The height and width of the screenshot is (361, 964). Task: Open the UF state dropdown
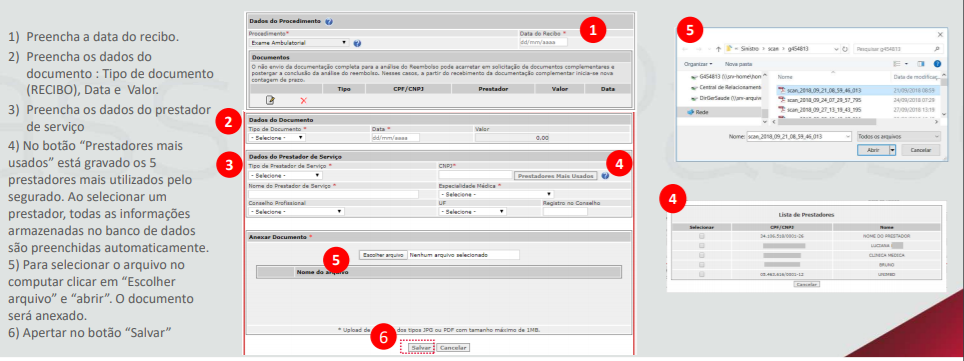[x=472, y=211]
